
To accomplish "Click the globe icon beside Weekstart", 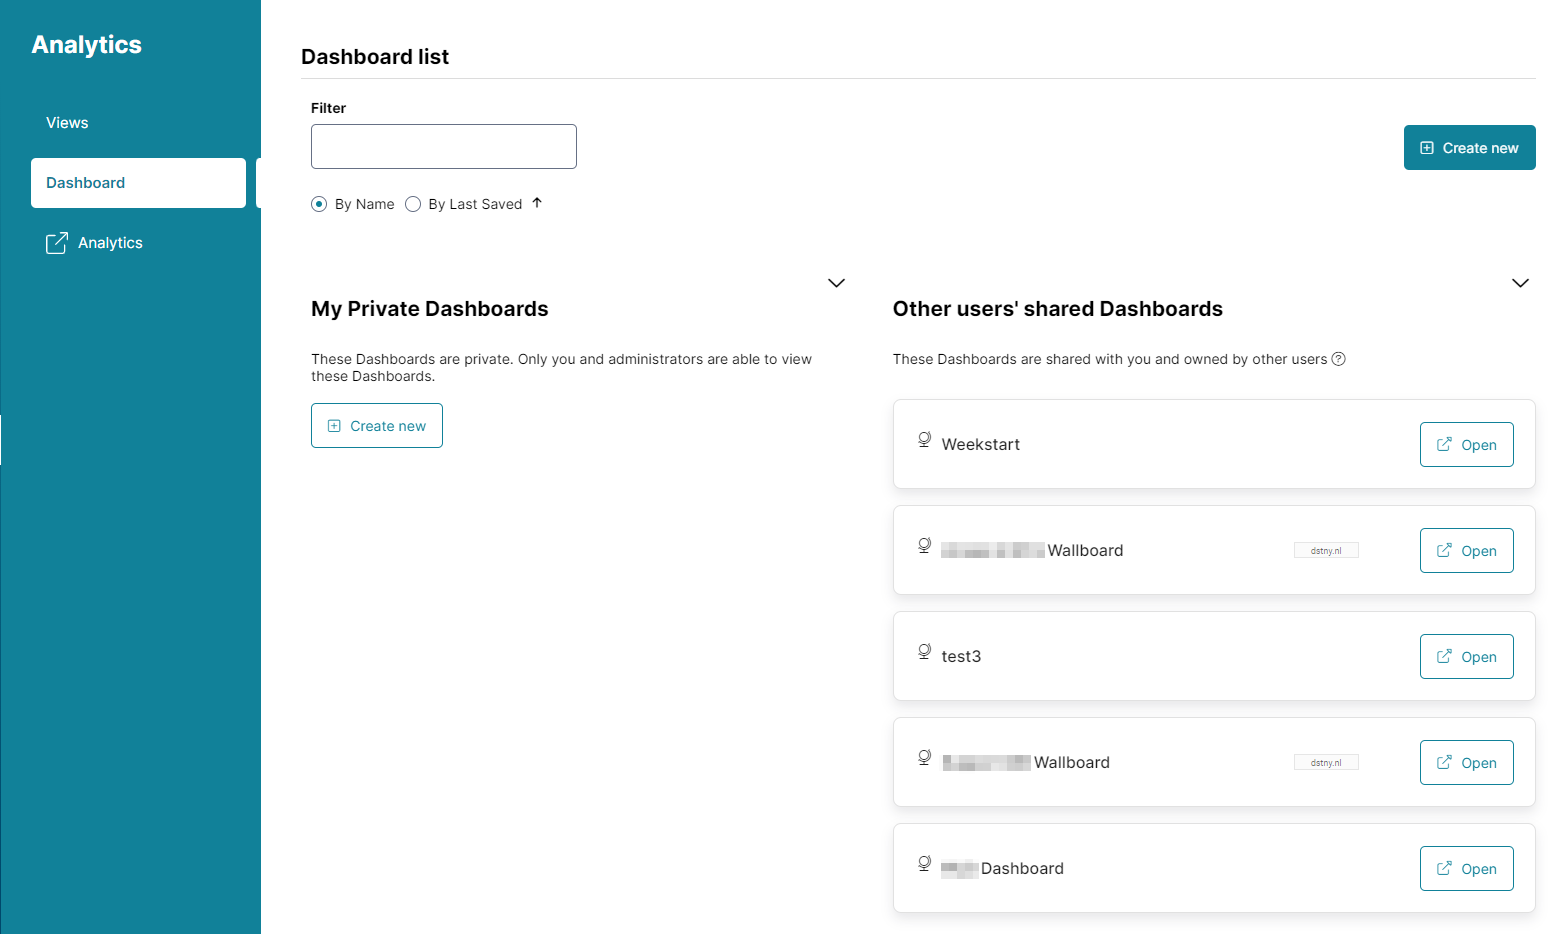I will tap(924, 440).
